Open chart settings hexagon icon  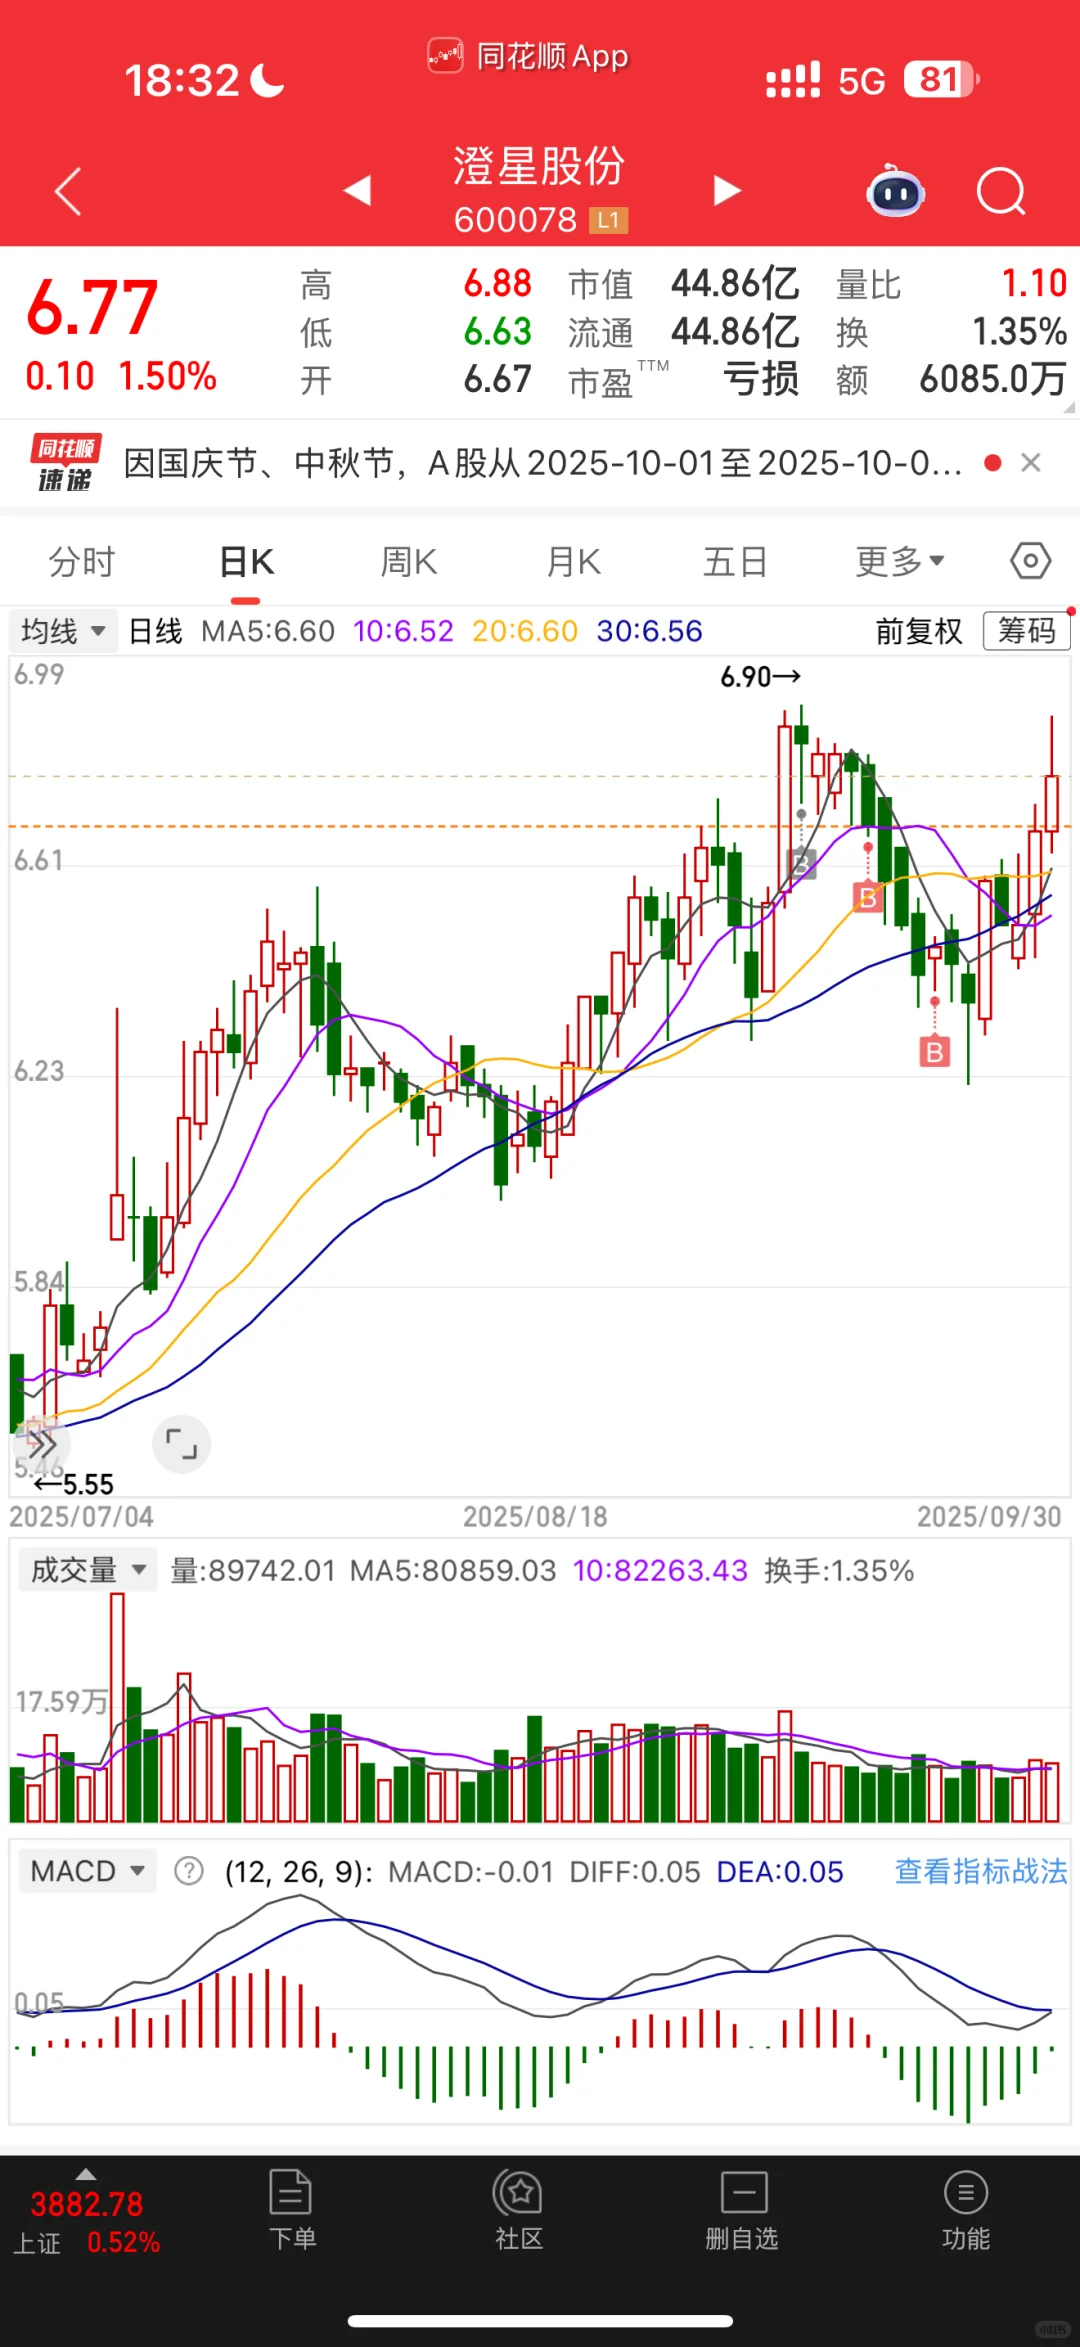tap(1030, 561)
